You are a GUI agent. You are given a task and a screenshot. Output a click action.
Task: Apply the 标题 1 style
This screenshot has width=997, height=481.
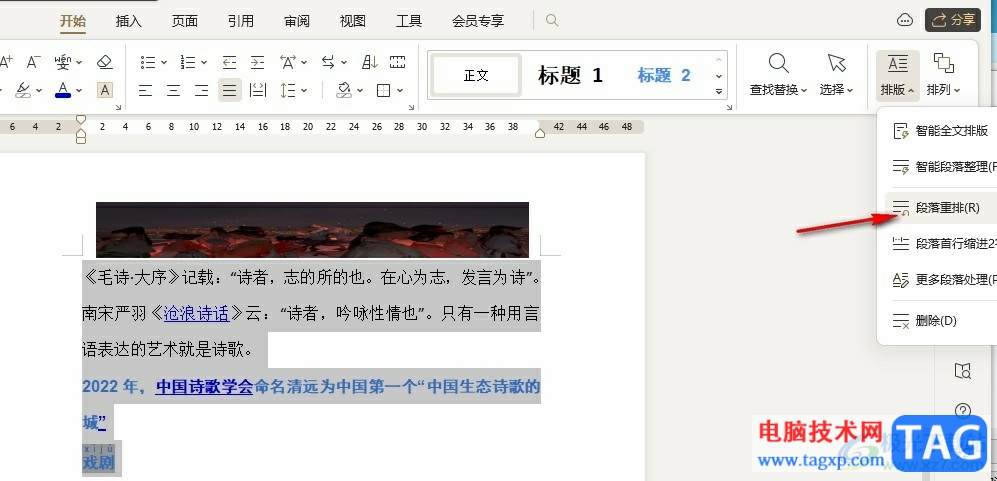pyautogui.click(x=570, y=76)
